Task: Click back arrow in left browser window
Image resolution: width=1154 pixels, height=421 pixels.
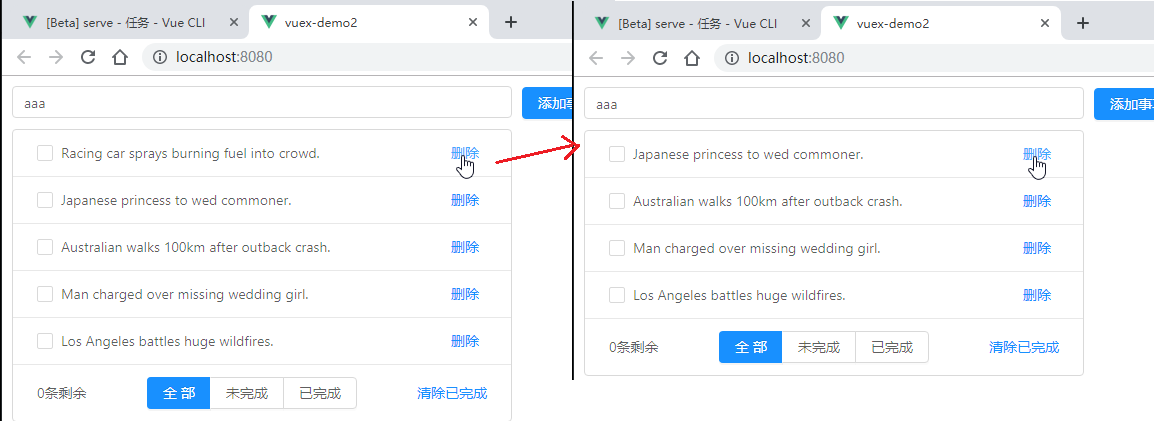Action: point(25,57)
